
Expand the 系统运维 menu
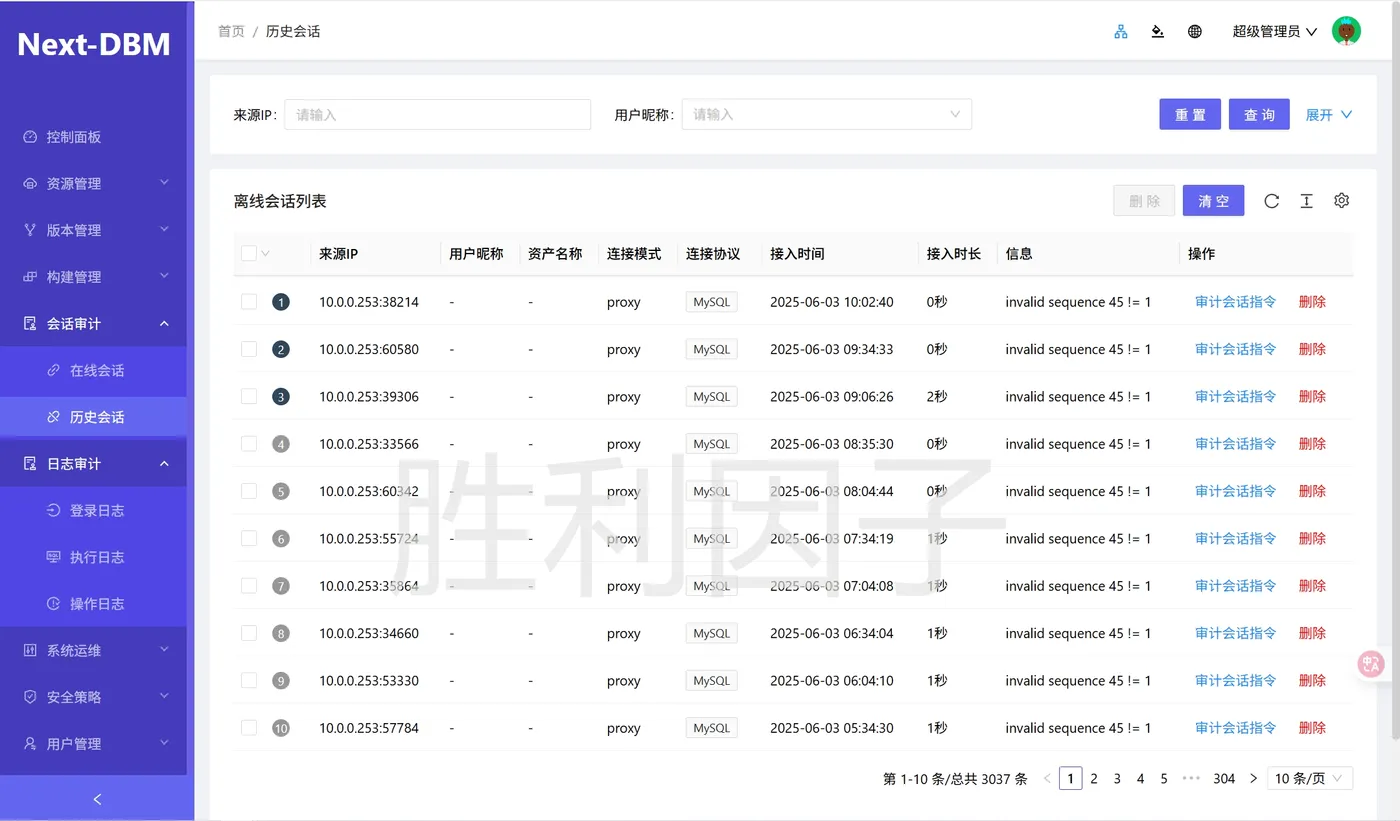93,650
